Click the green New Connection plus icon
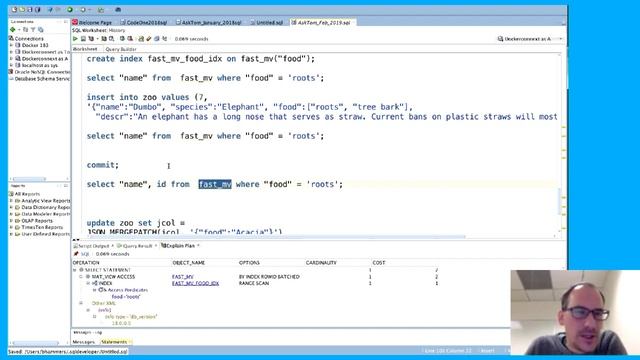This screenshot has height=360, width=640. click(x=13, y=30)
